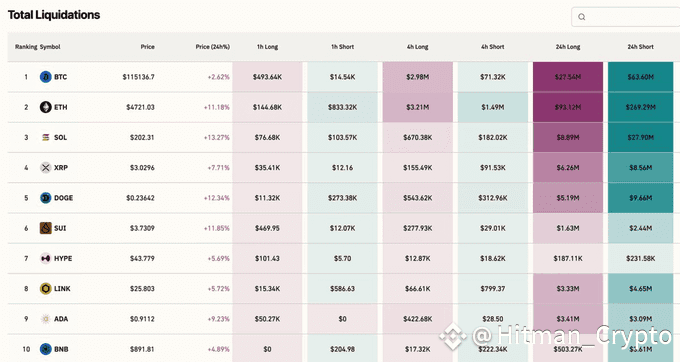Click the LINK coin icon
Image resolution: width=680 pixels, height=362 pixels.
(x=46, y=288)
